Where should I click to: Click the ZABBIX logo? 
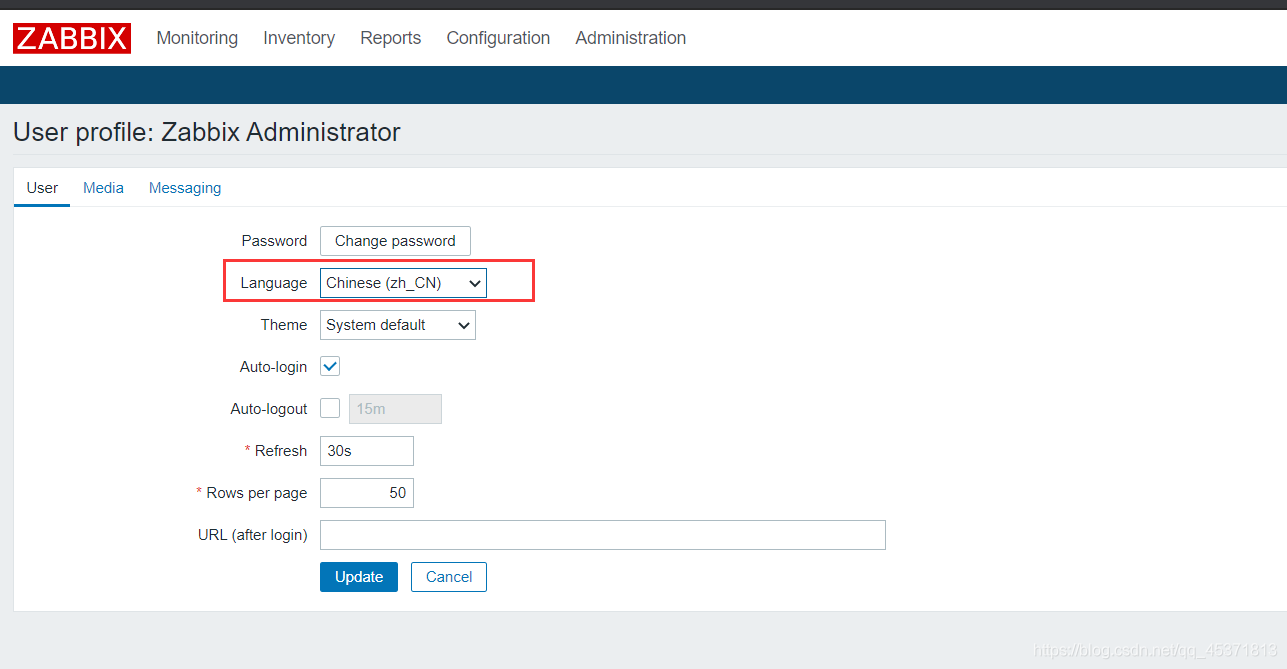coord(72,38)
